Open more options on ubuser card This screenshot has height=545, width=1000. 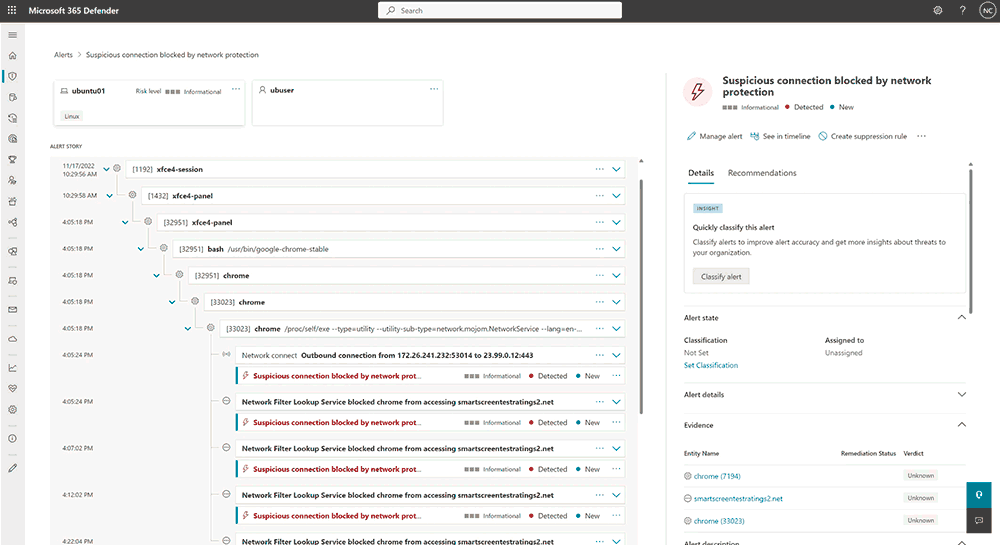pyautogui.click(x=434, y=89)
